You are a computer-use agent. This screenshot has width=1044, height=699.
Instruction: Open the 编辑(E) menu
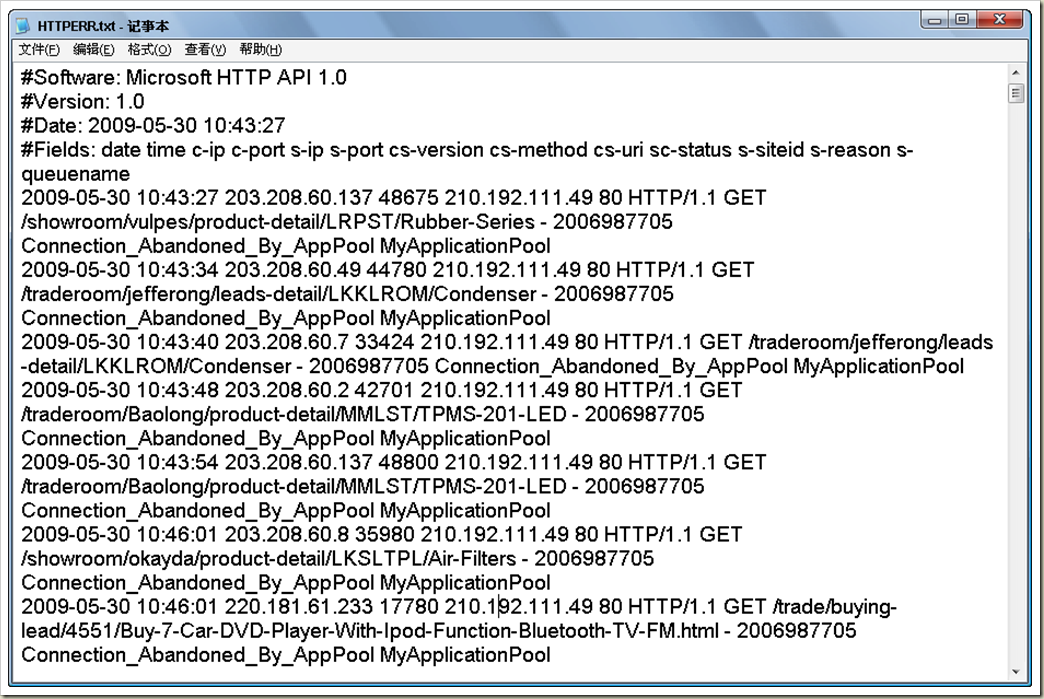[x=93, y=50]
